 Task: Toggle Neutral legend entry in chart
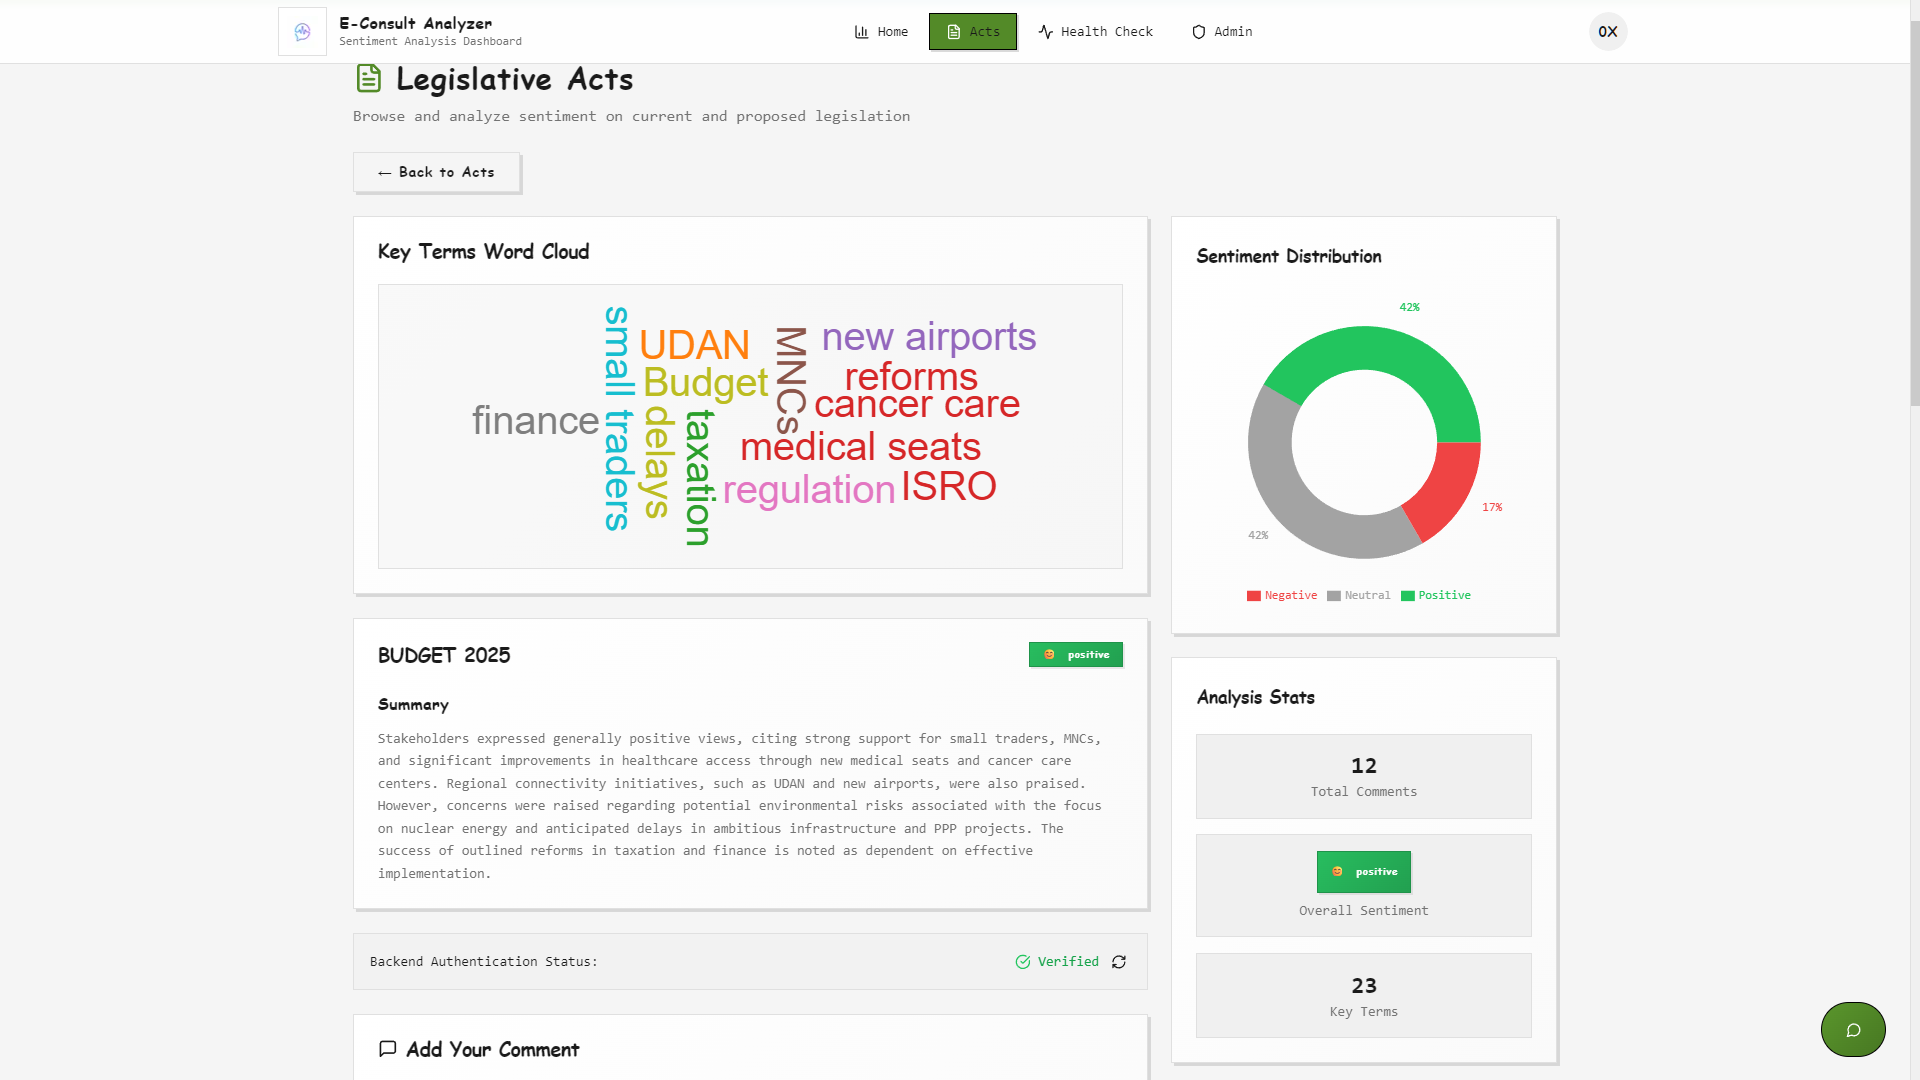point(1358,596)
